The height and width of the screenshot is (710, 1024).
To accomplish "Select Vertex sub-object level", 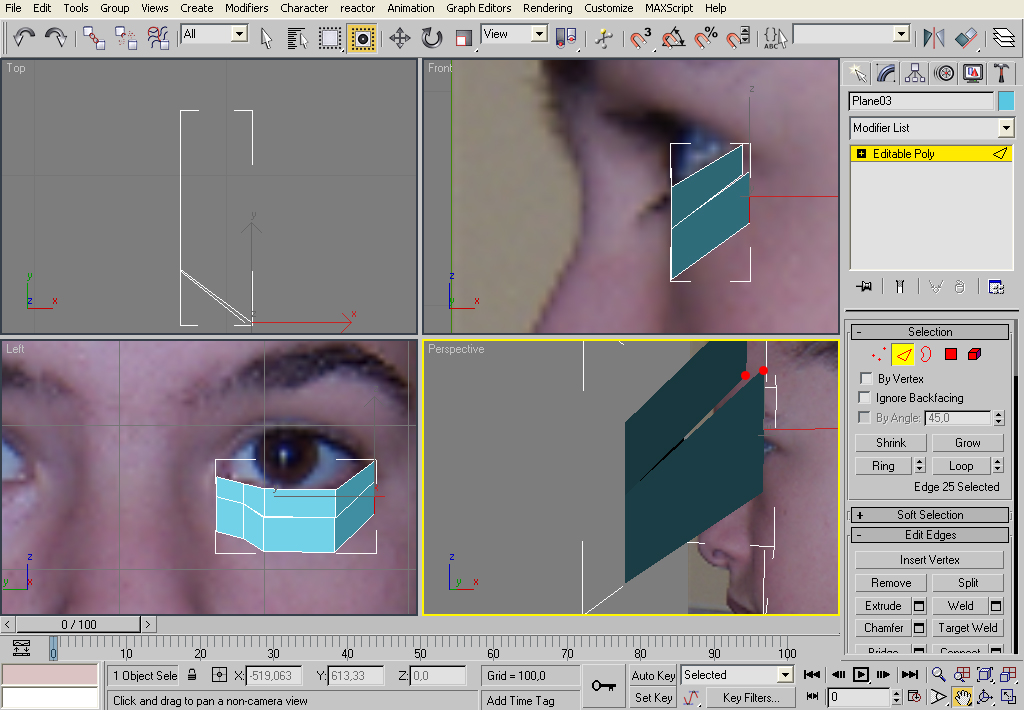I will click(879, 354).
